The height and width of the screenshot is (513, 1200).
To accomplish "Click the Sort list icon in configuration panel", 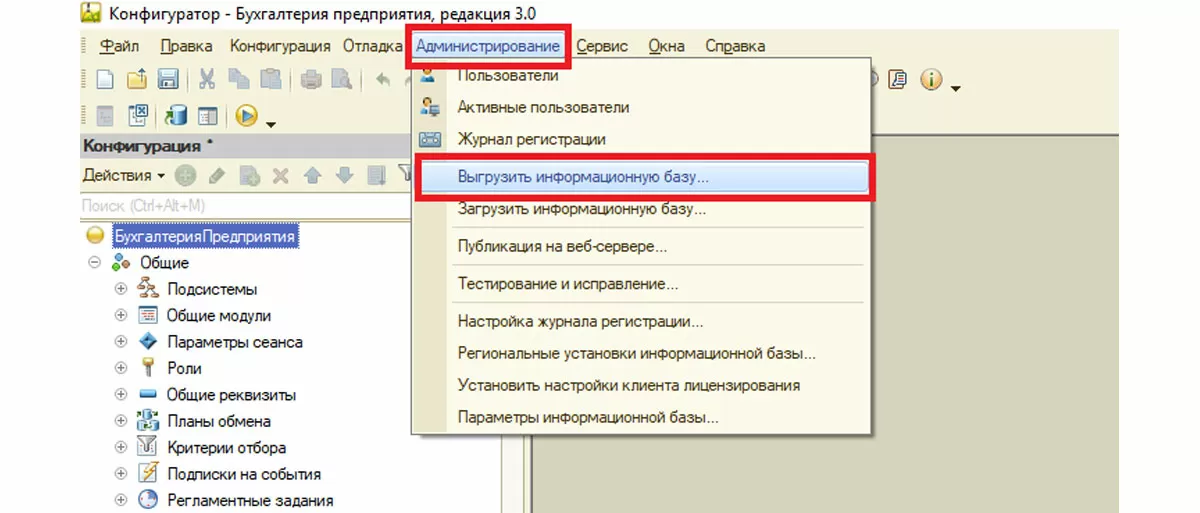I will [x=377, y=176].
